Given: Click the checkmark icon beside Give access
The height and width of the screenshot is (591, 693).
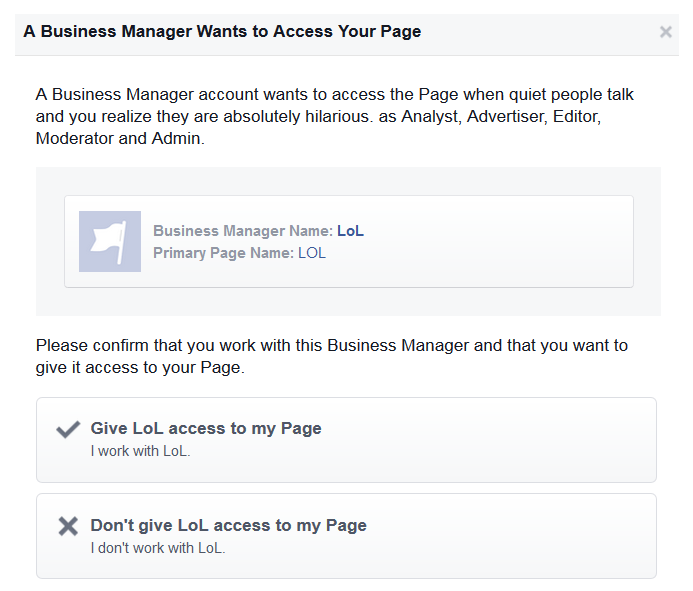Looking at the screenshot, I should (68, 429).
